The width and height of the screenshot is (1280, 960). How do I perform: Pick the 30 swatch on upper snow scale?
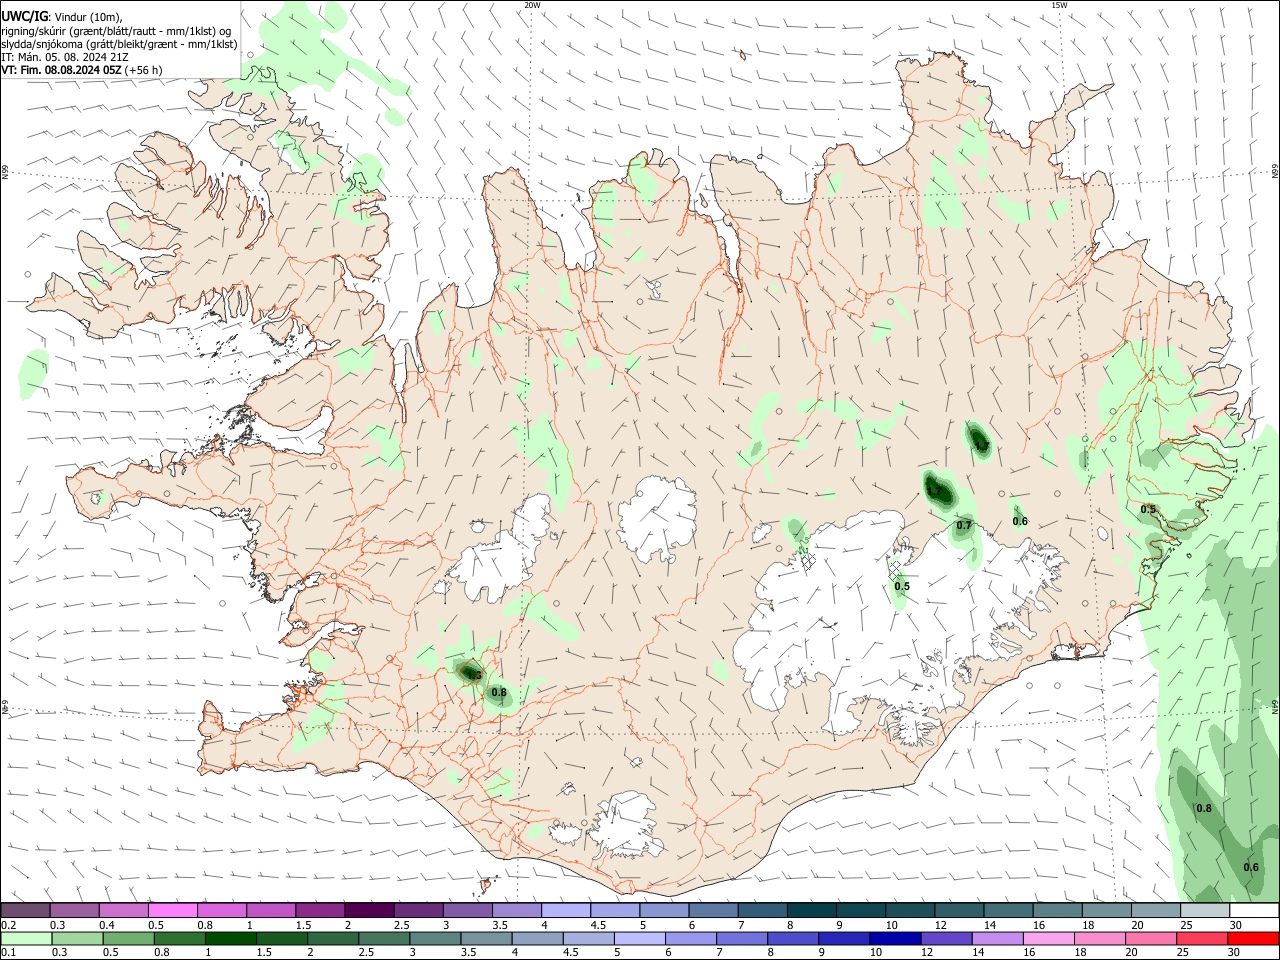coord(1254,910)
